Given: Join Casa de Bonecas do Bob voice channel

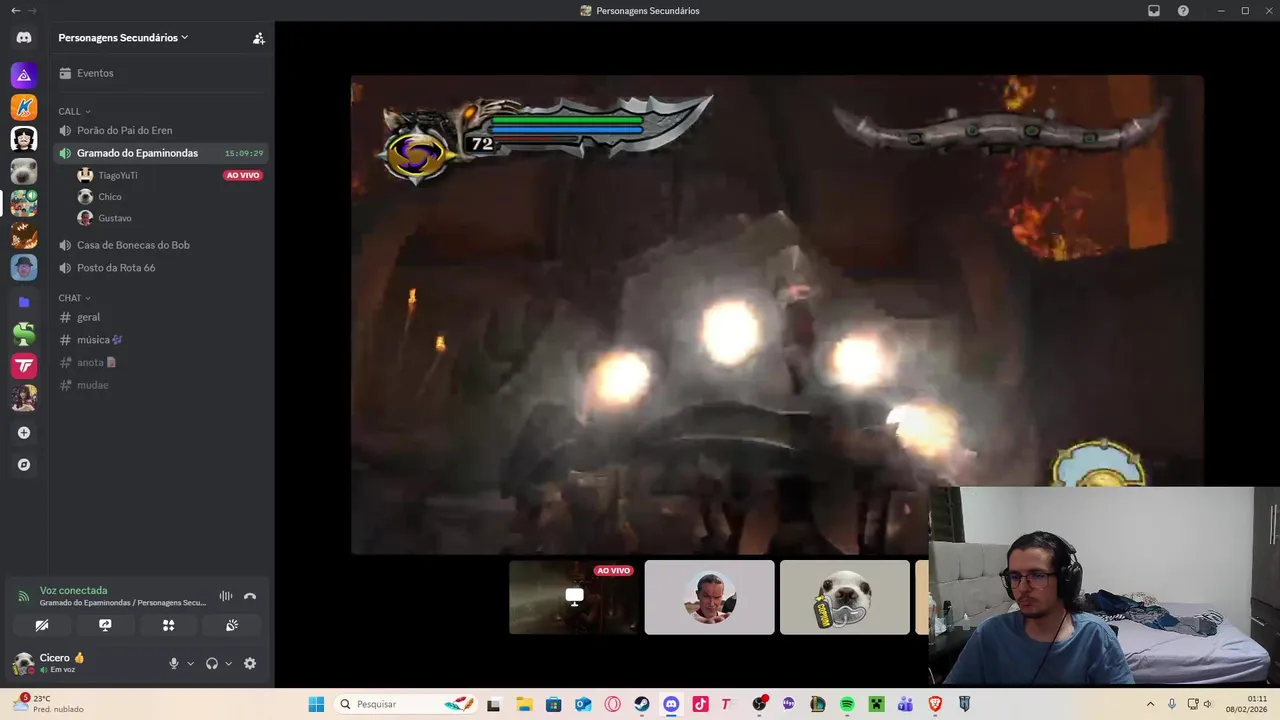Looking at the screenshot, I should pyautogui.click(x=161, y=245).
